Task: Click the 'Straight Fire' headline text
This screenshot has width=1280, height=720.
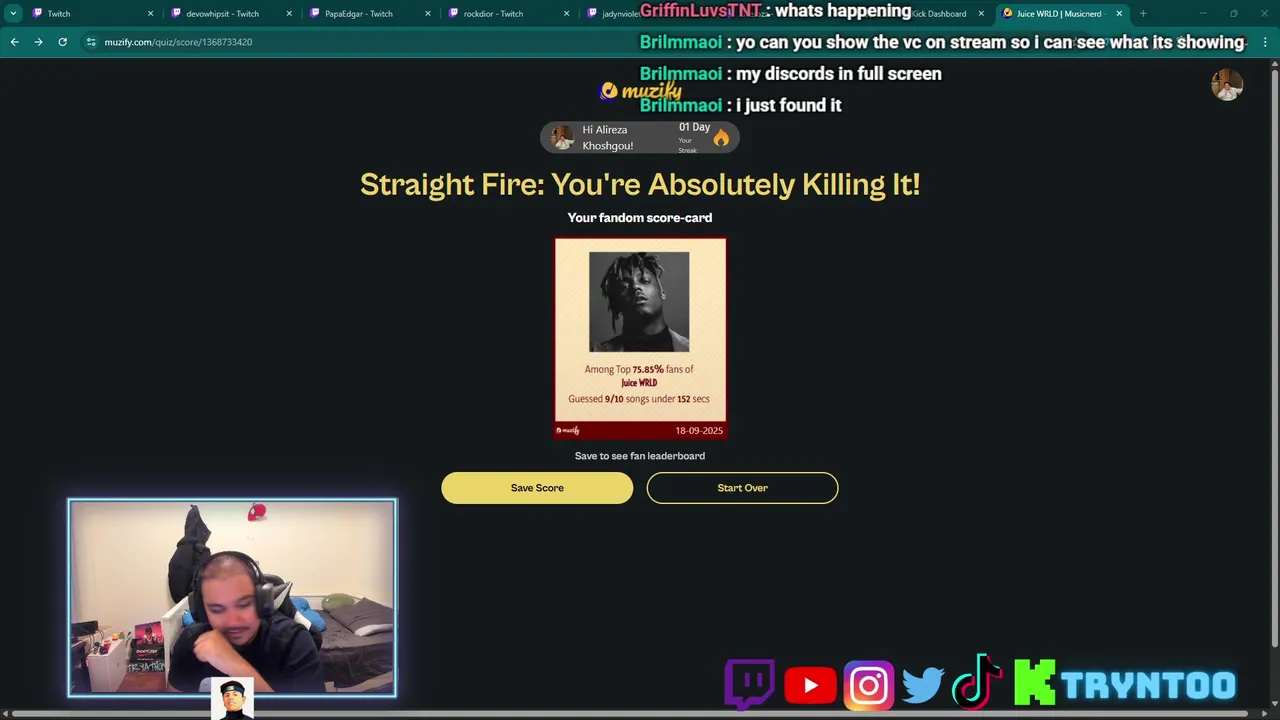Action: [x=640, y=184]
